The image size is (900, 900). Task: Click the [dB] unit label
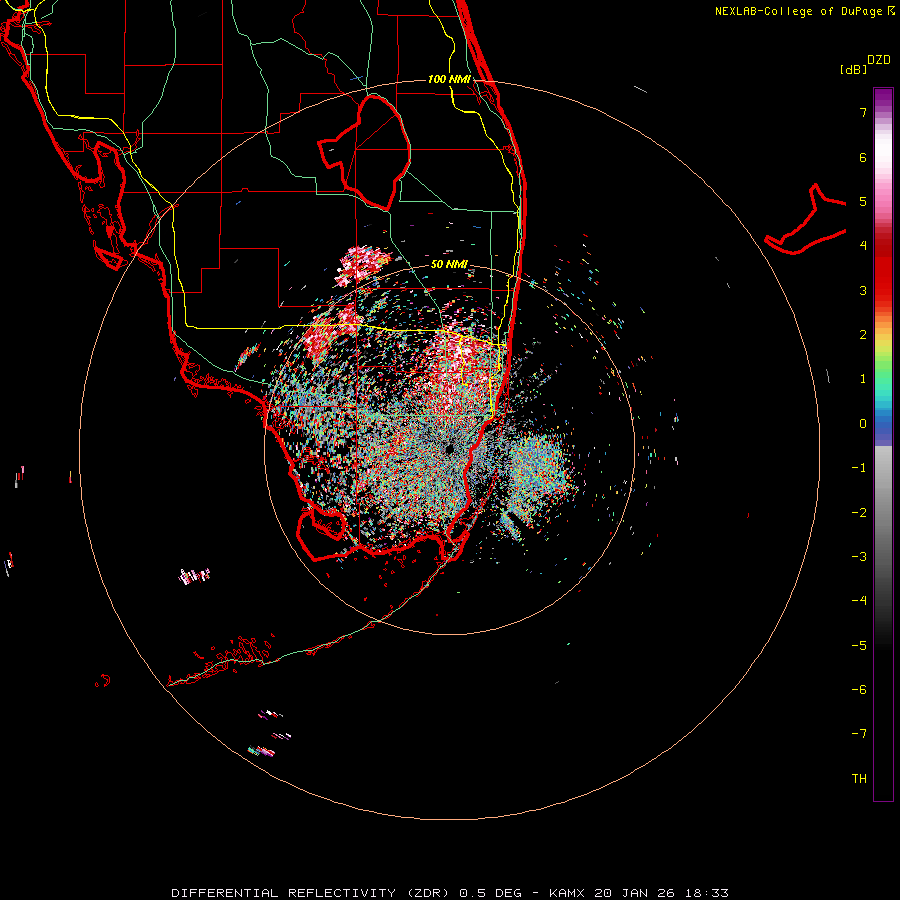point(853,69)
